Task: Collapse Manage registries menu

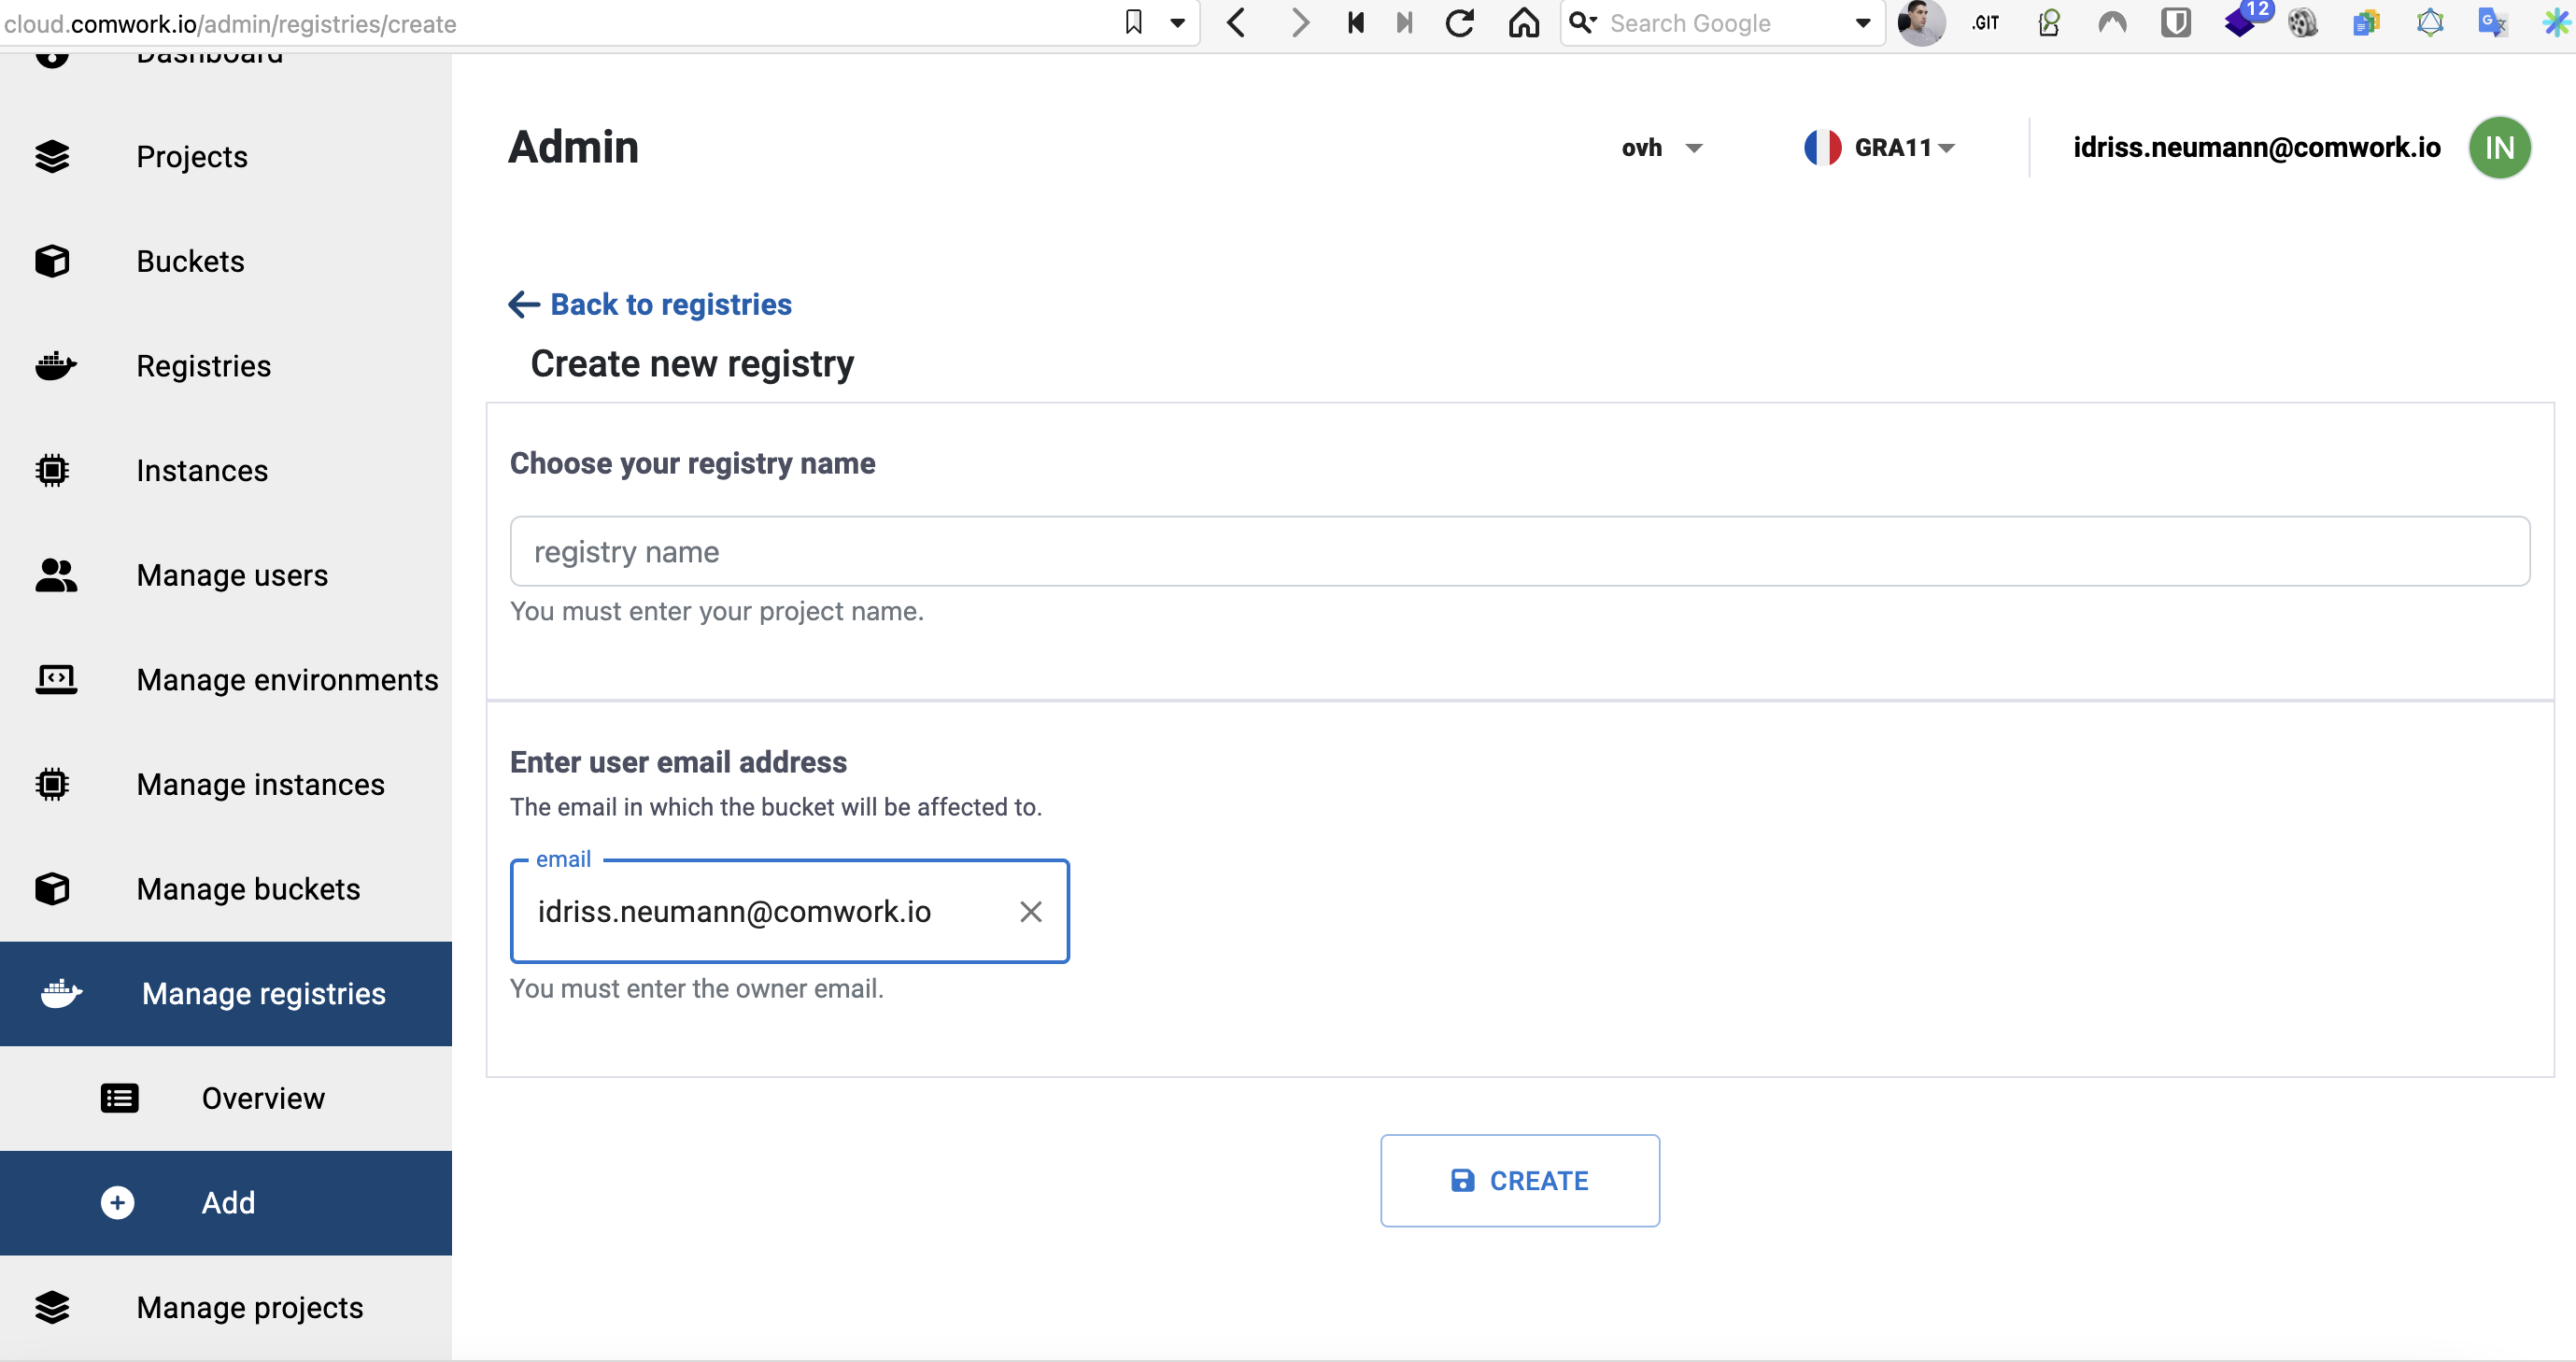Action: click(x=226, y=994)
